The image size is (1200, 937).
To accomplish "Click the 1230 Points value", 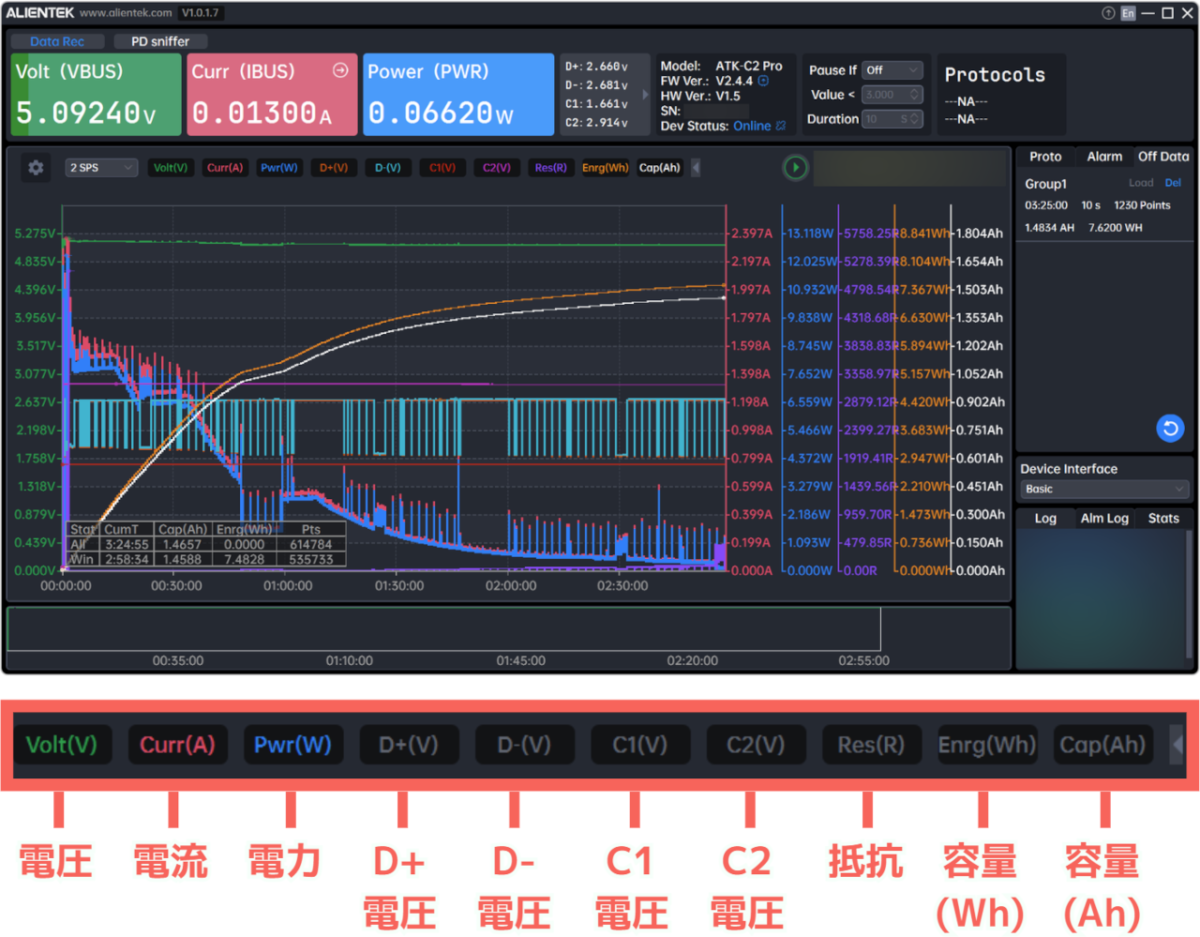I will [x=1142, y=205].
